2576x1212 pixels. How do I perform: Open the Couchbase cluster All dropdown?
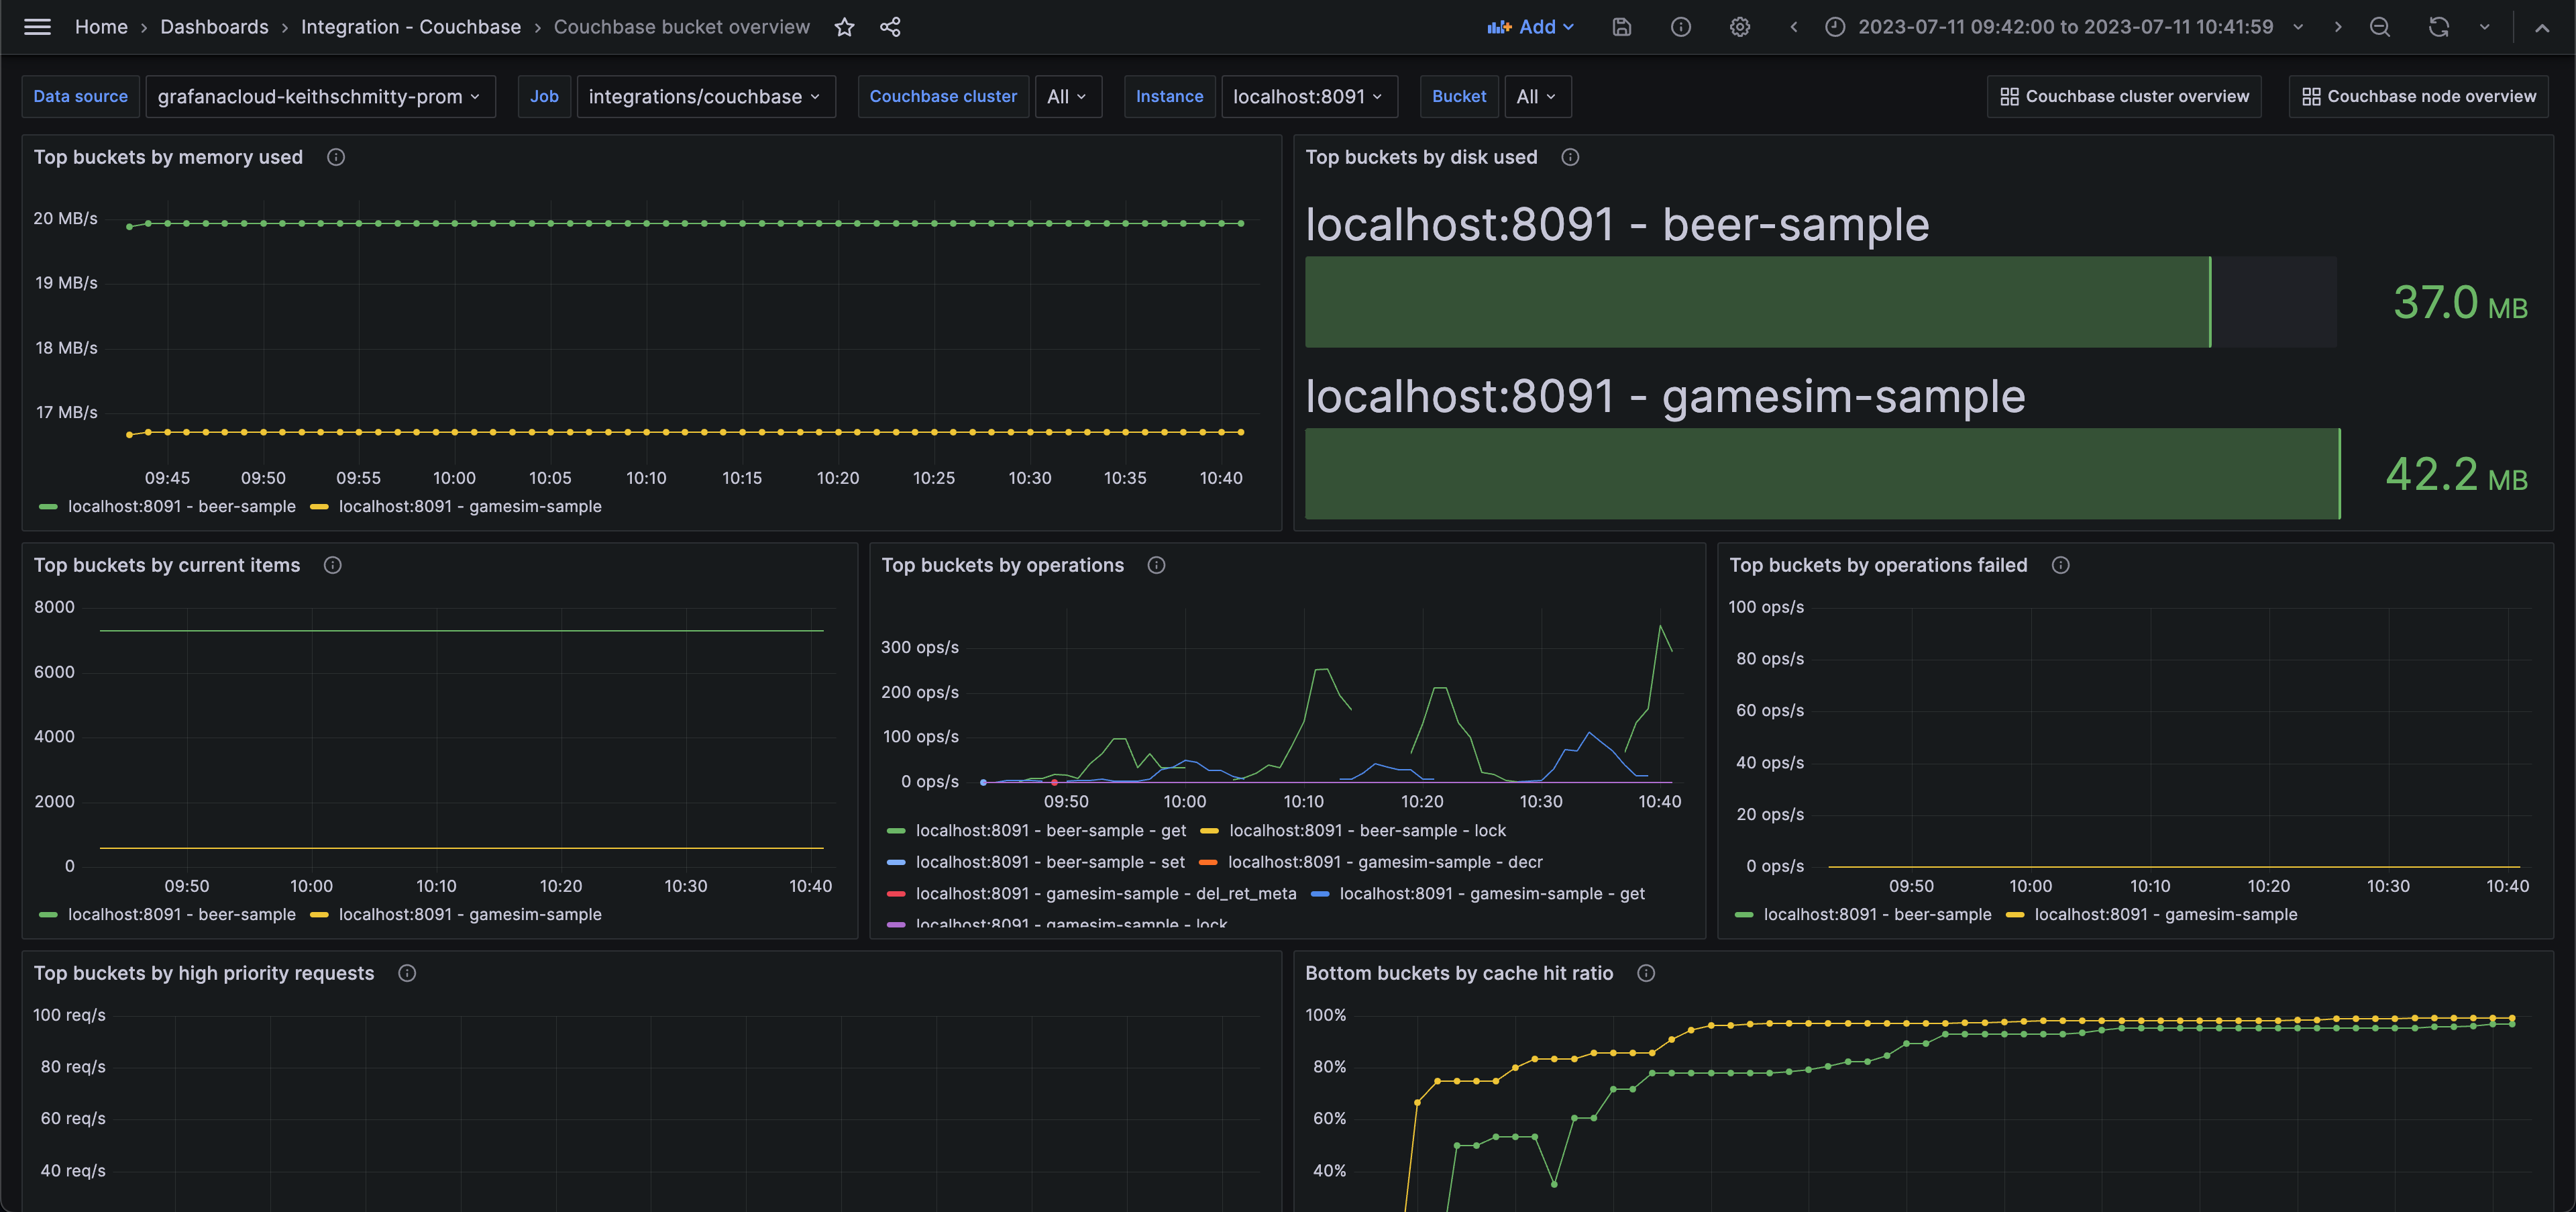[x=1068, y=96]
